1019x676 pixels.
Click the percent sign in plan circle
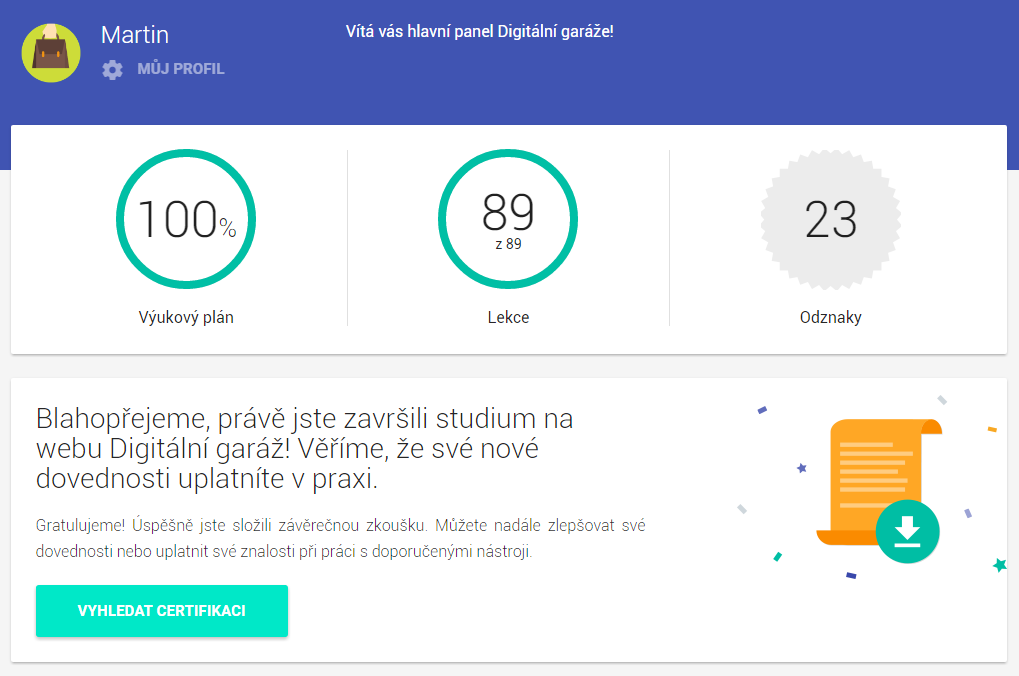(227, 228)
